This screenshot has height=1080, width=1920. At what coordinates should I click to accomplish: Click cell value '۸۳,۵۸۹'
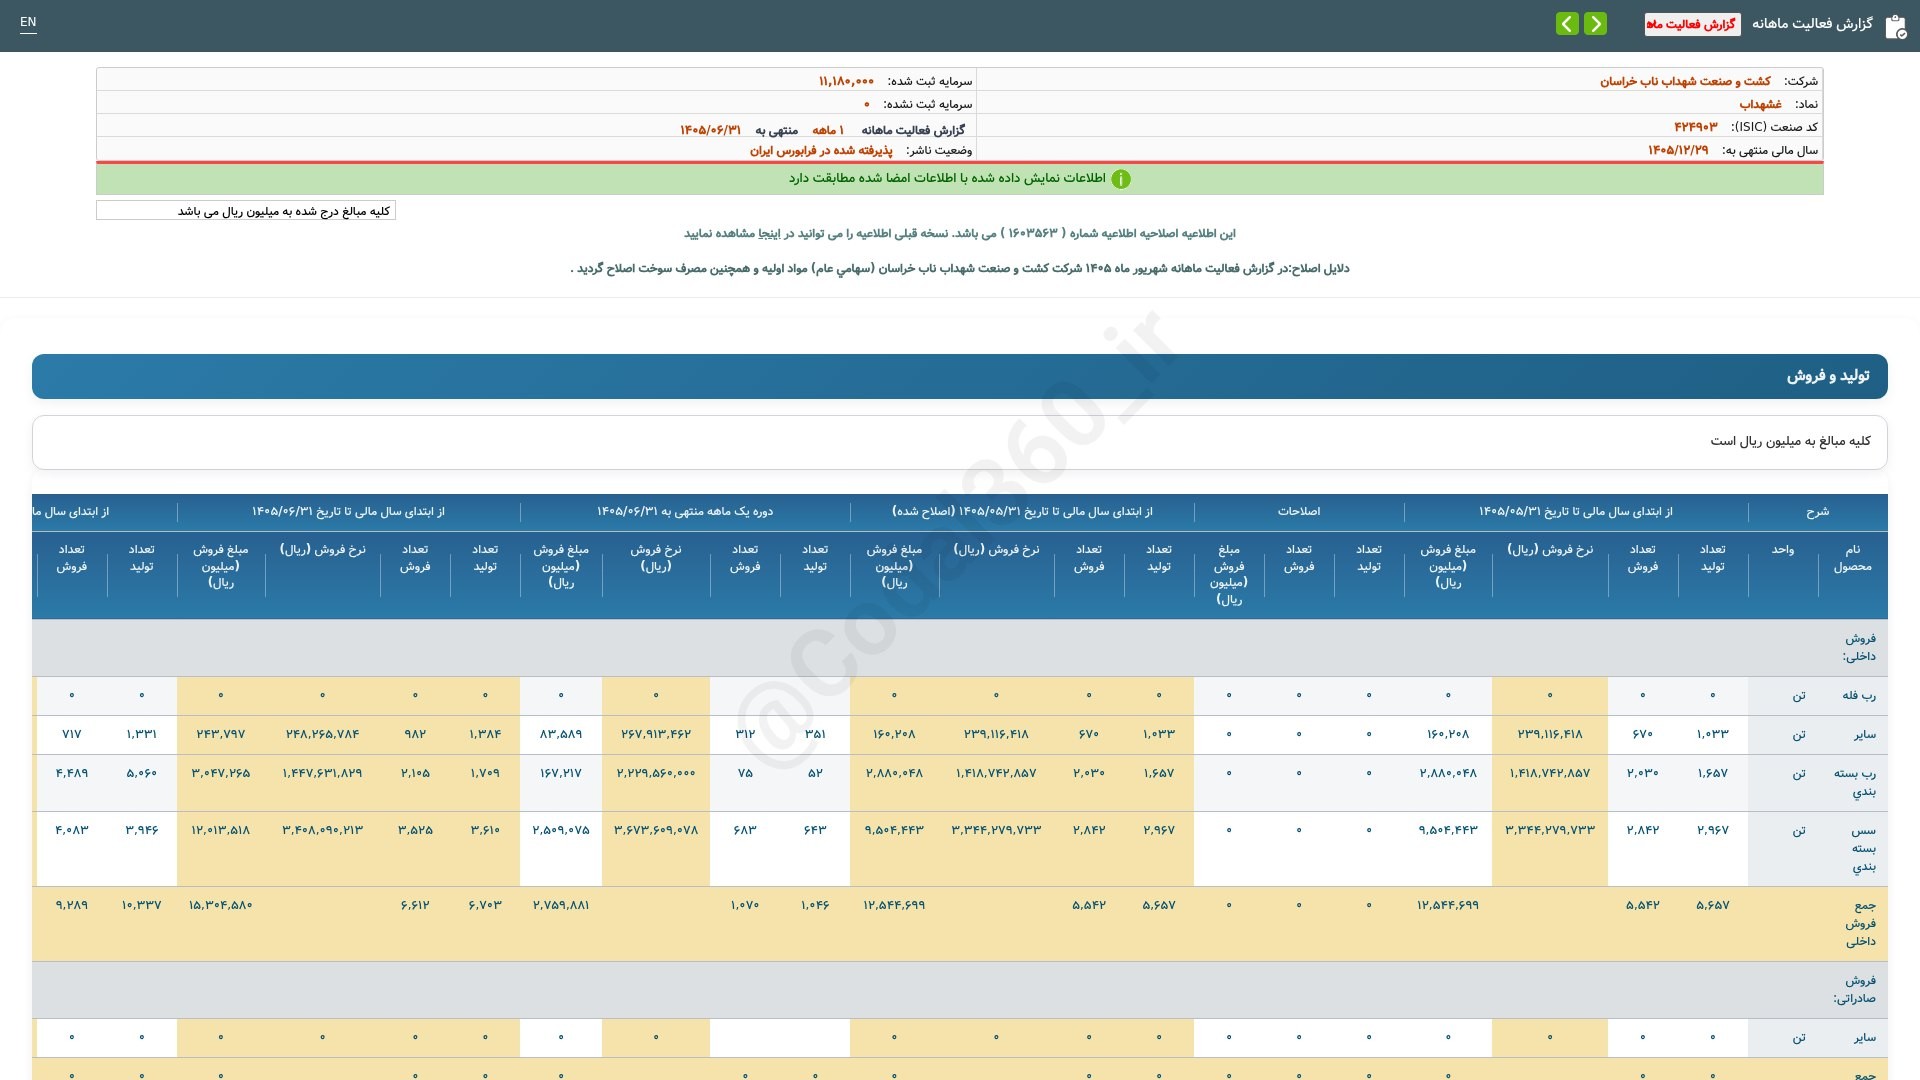pos(561,734)
